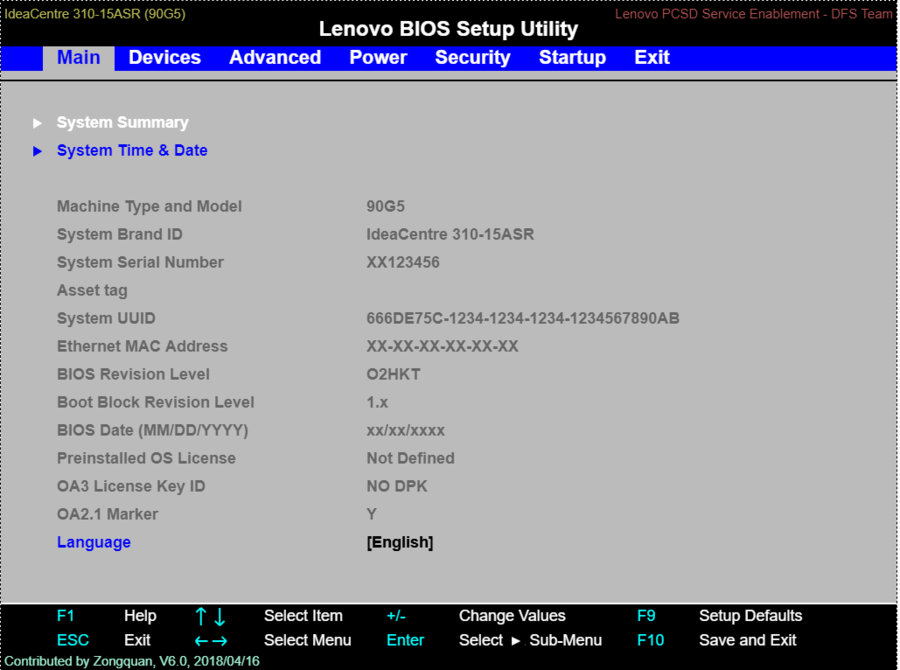Go to the Power tab
Image resolution: width=900 pixels, height=670 pixels.
coord(378,58)
